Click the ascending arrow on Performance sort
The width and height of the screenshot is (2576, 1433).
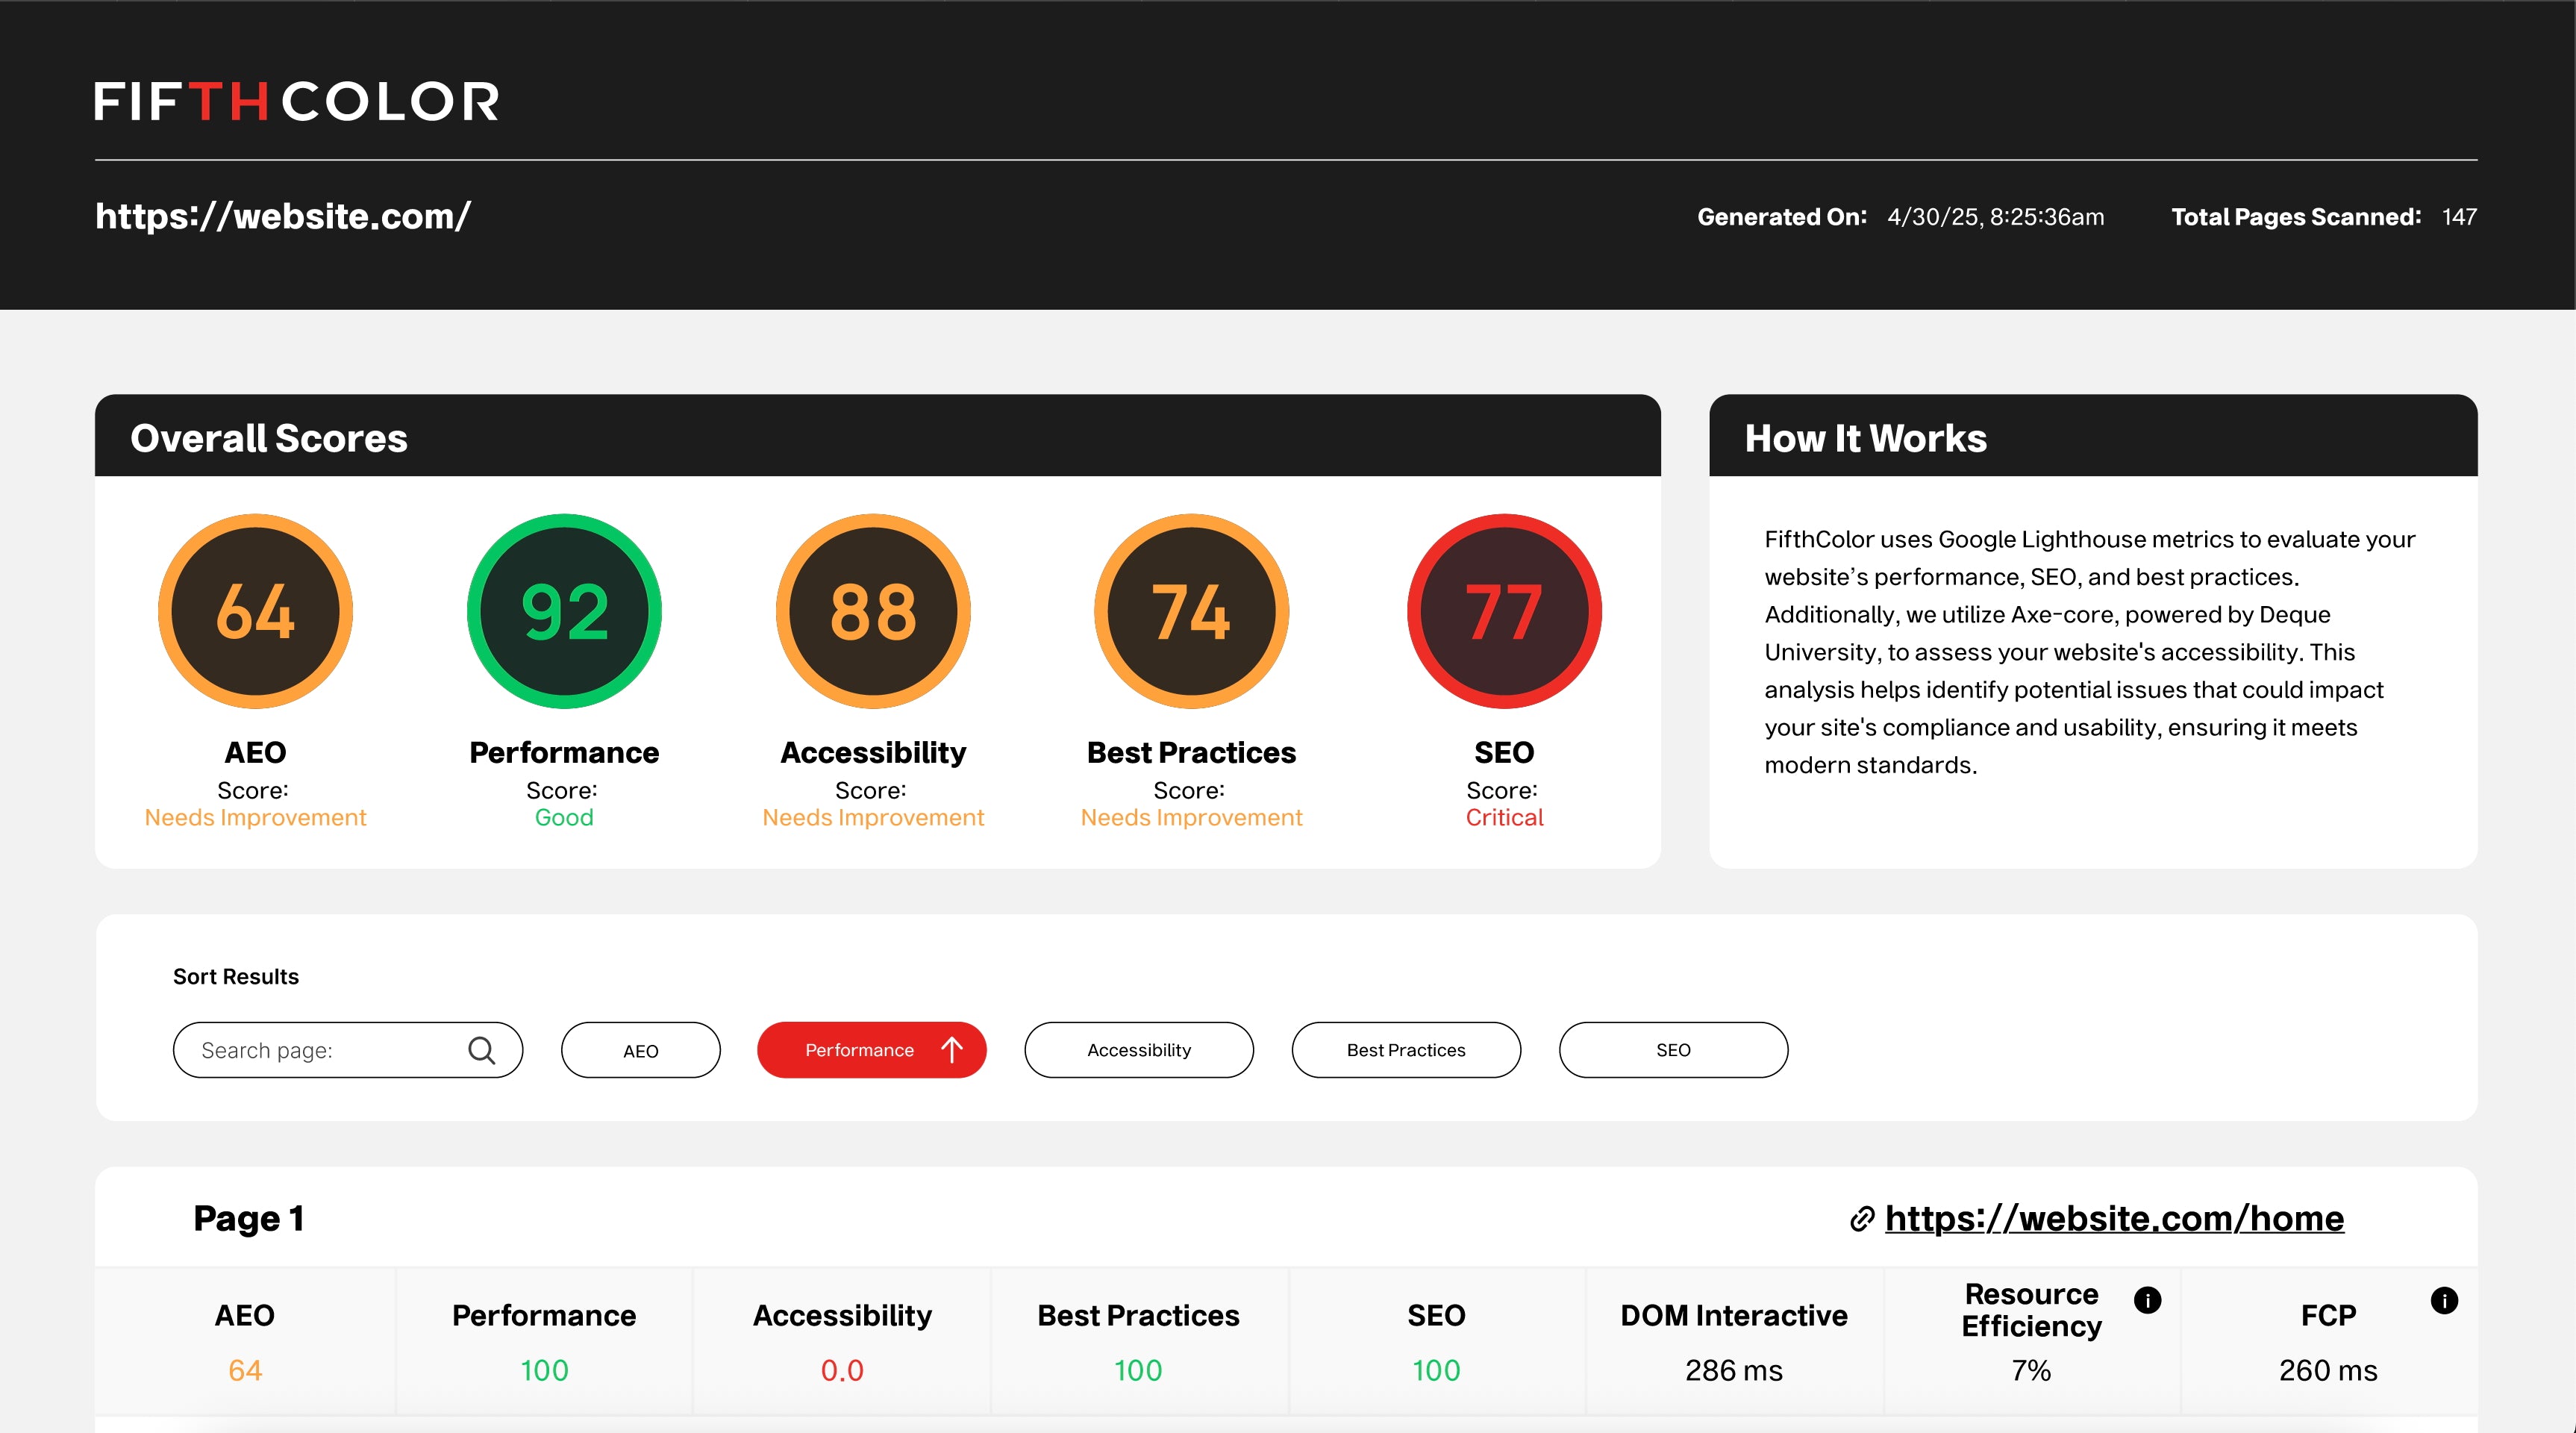tap(952, 1050)
